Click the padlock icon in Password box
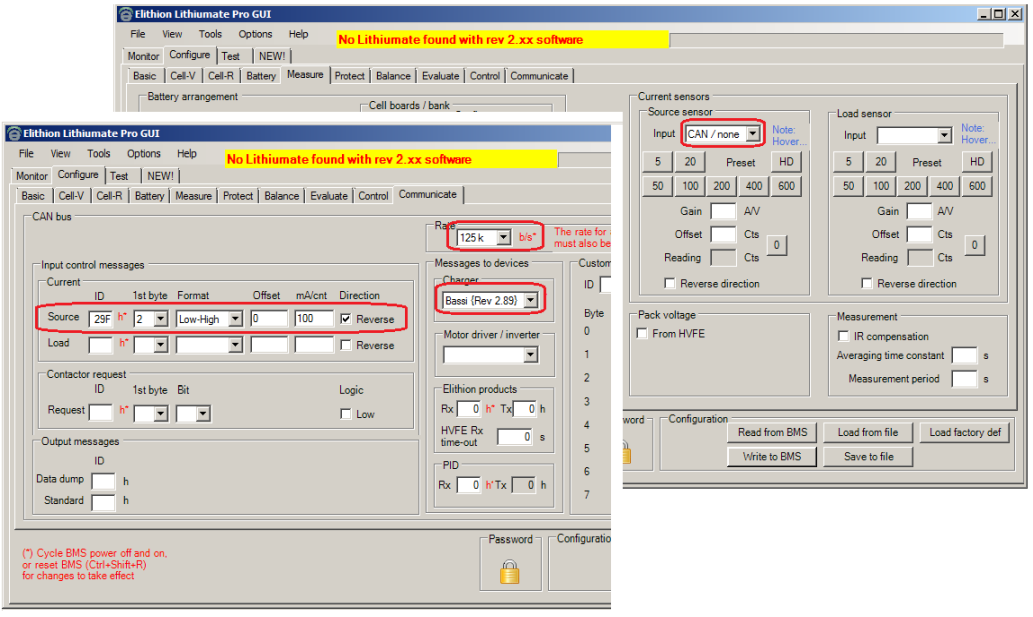 509,572
